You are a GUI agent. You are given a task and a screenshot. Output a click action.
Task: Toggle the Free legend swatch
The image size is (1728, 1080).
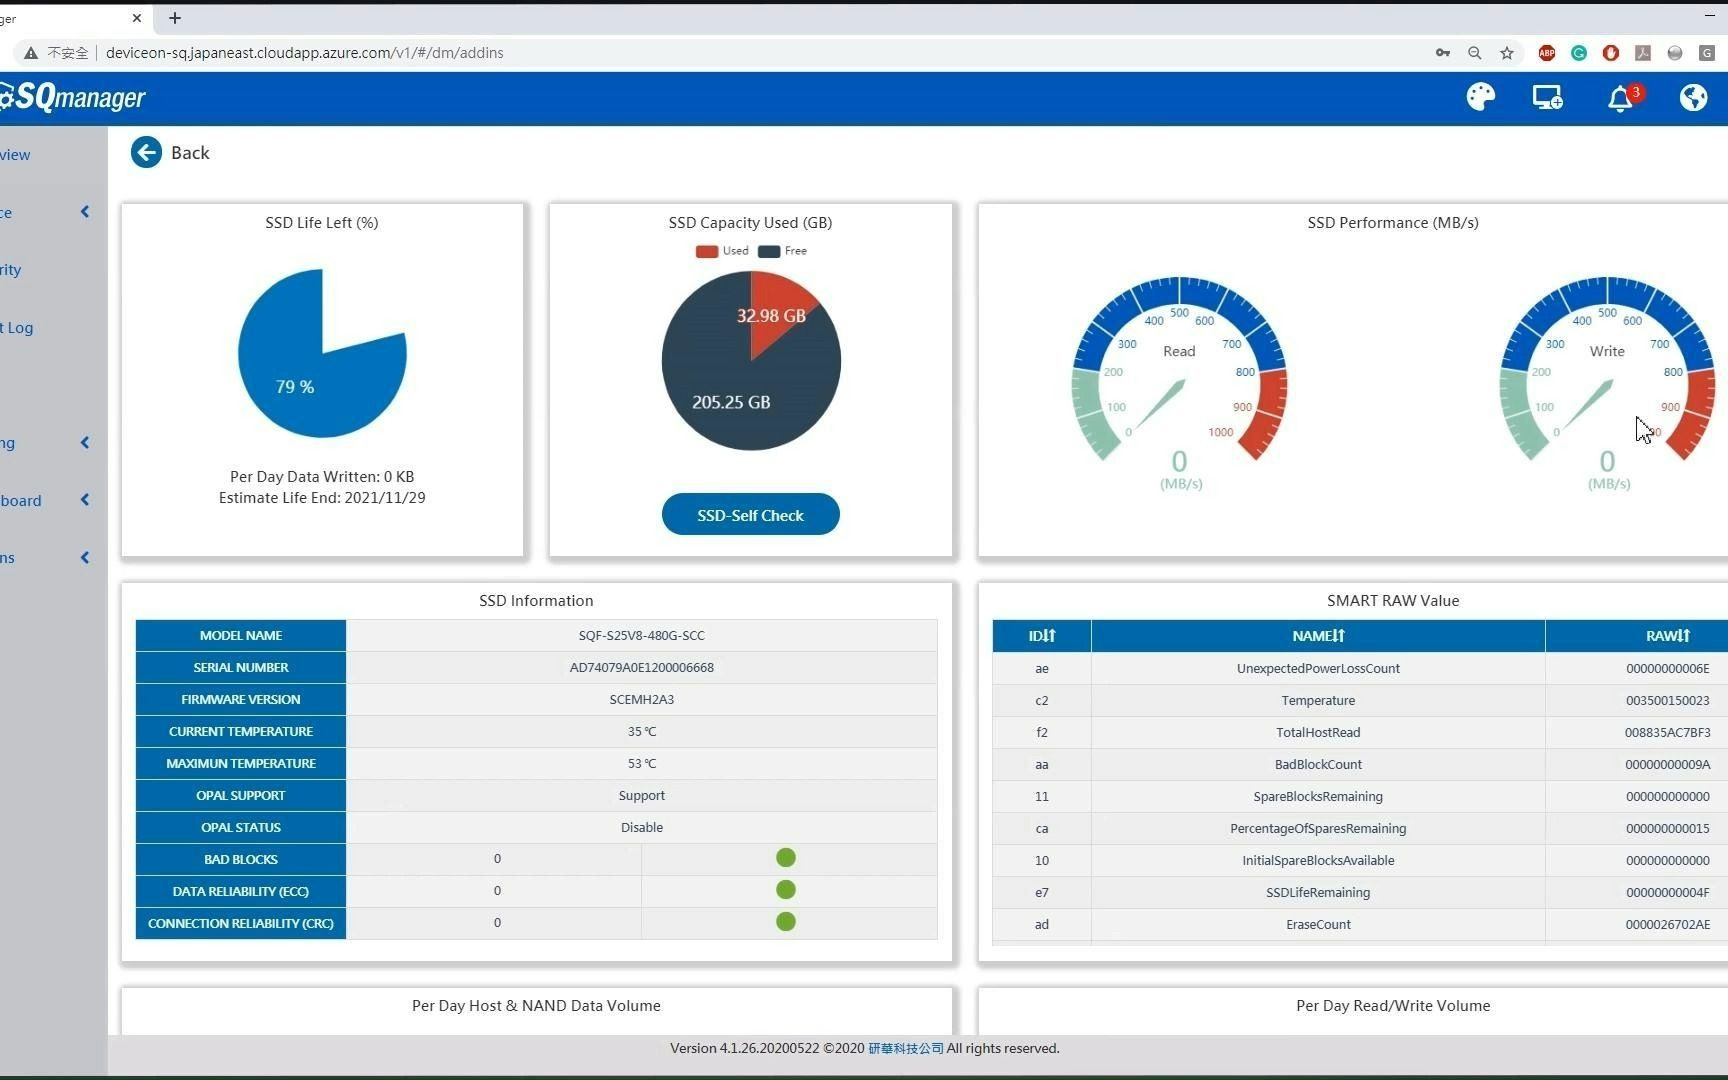[x=769, y=251]
